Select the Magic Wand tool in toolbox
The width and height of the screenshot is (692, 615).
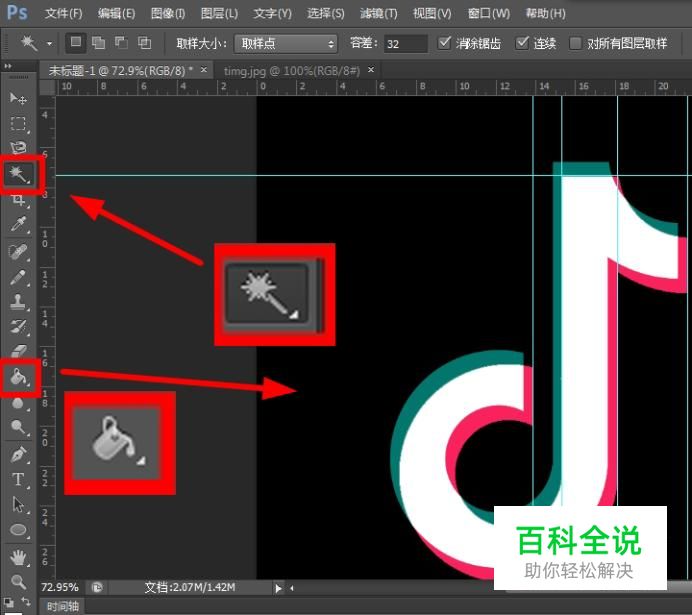tap(18, 175)
